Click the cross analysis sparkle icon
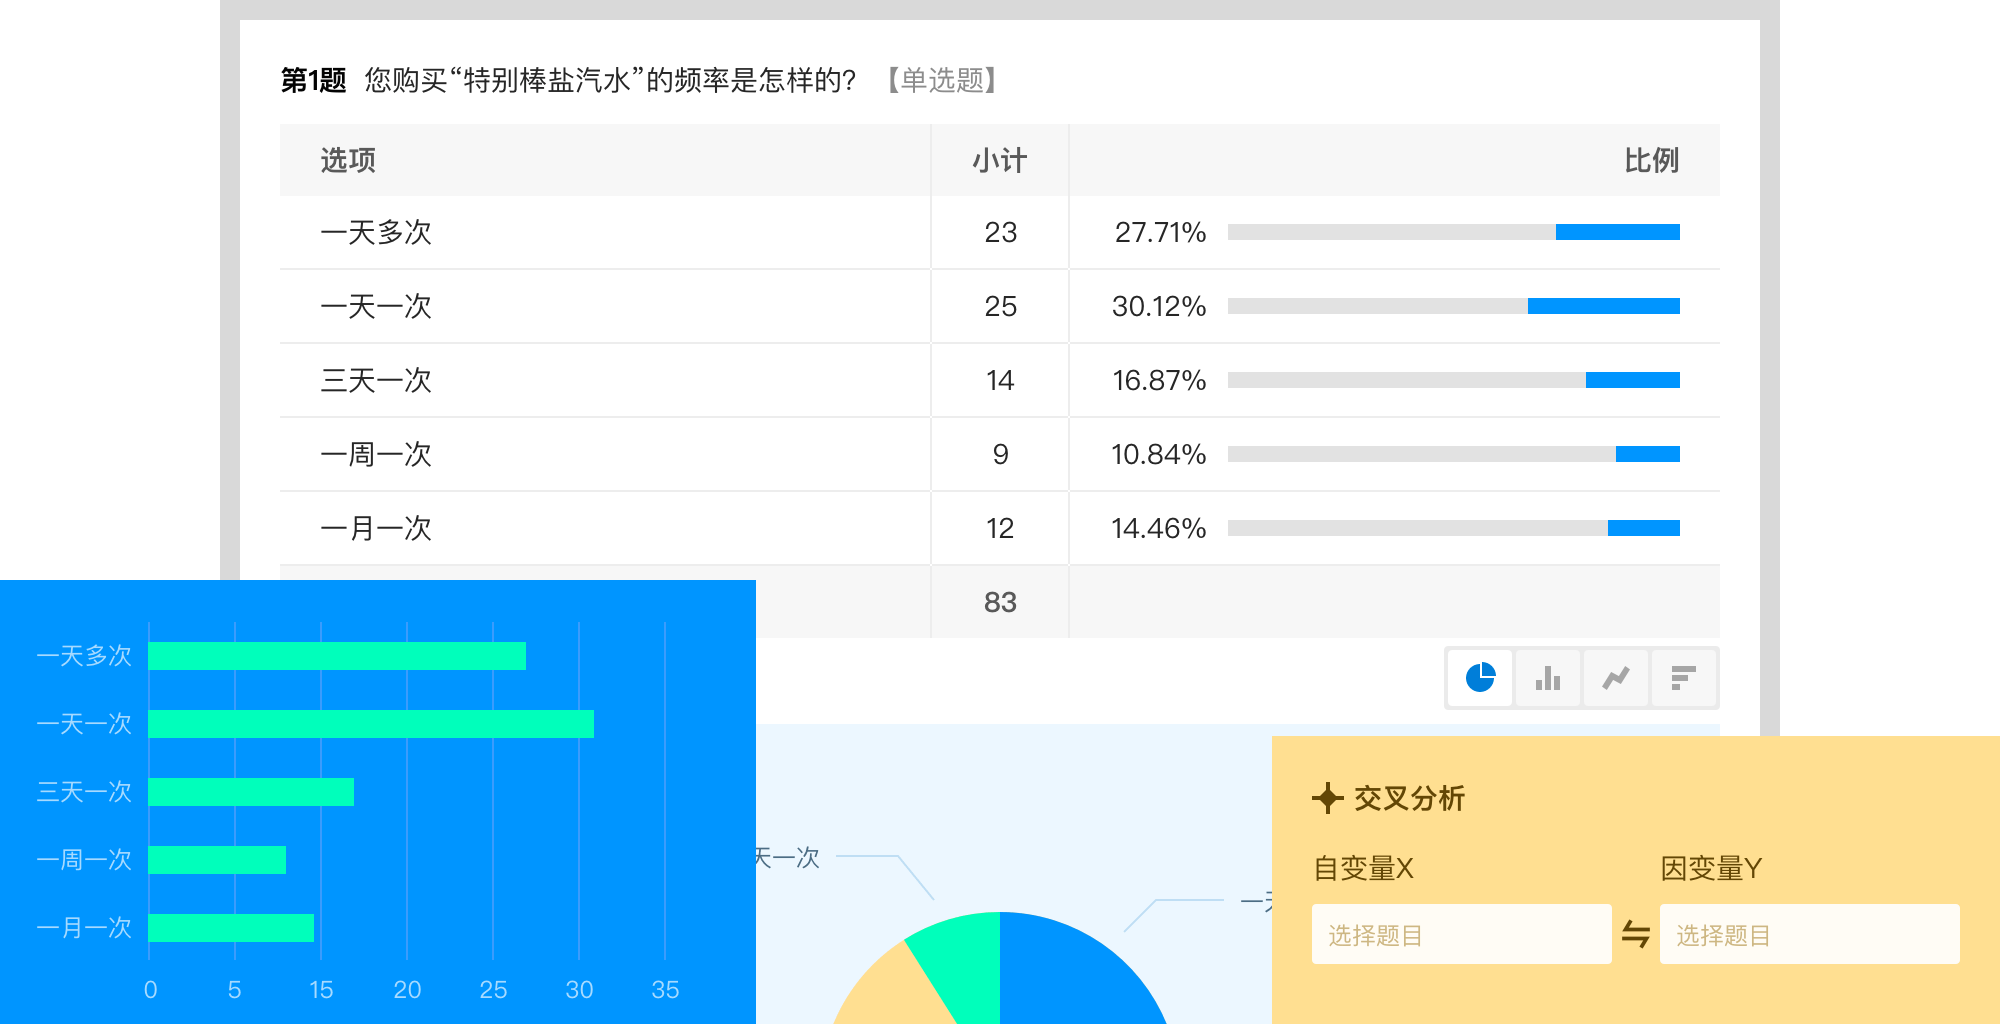The image size is (2000, 1024). 1327,798
